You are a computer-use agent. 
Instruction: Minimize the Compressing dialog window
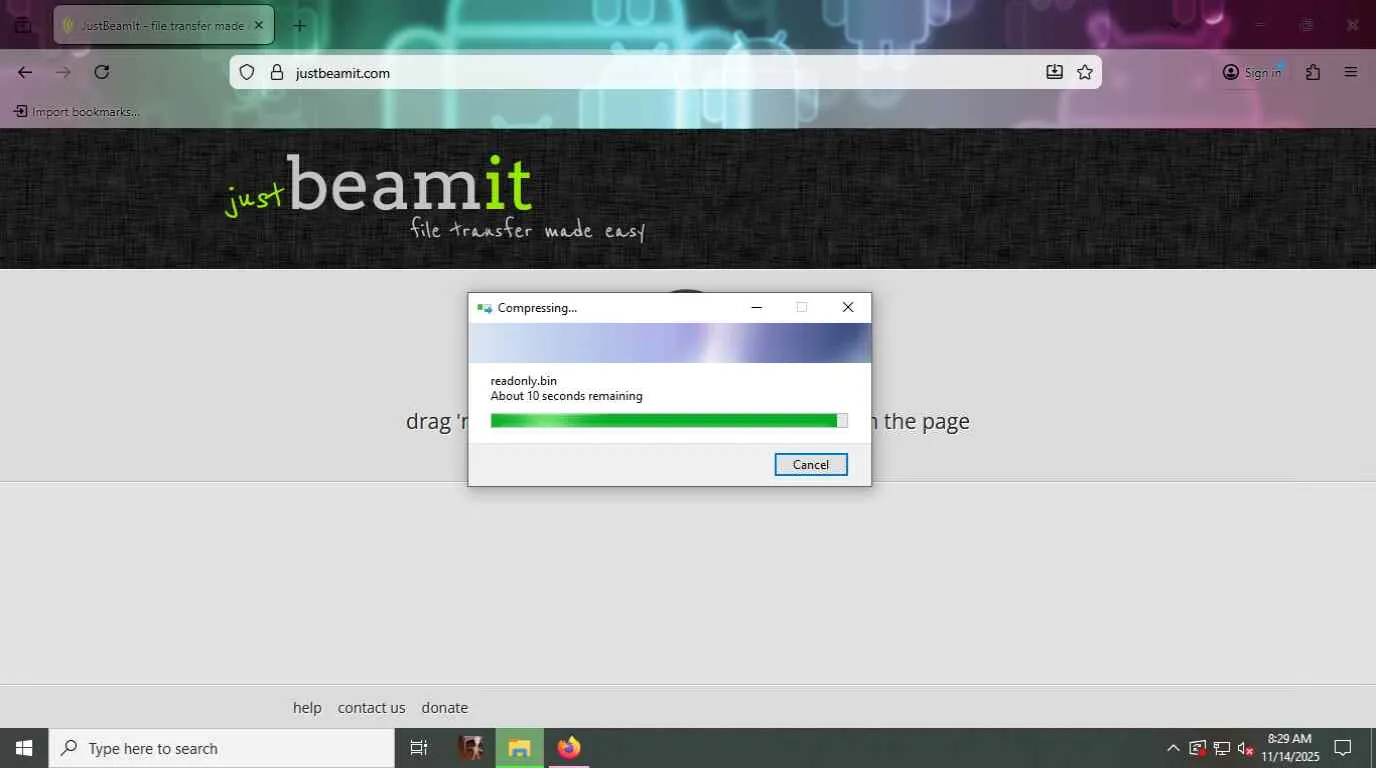757,307
